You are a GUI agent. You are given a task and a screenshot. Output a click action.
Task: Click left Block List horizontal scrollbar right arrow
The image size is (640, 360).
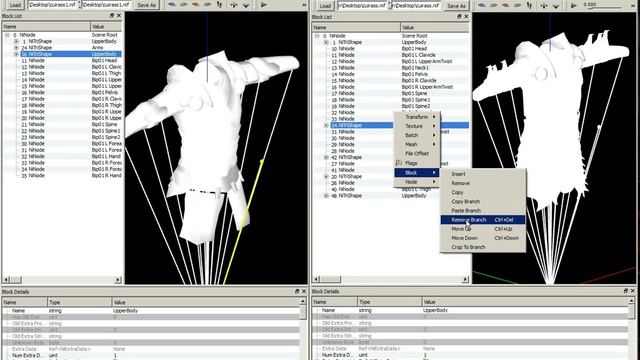(118, 280)
